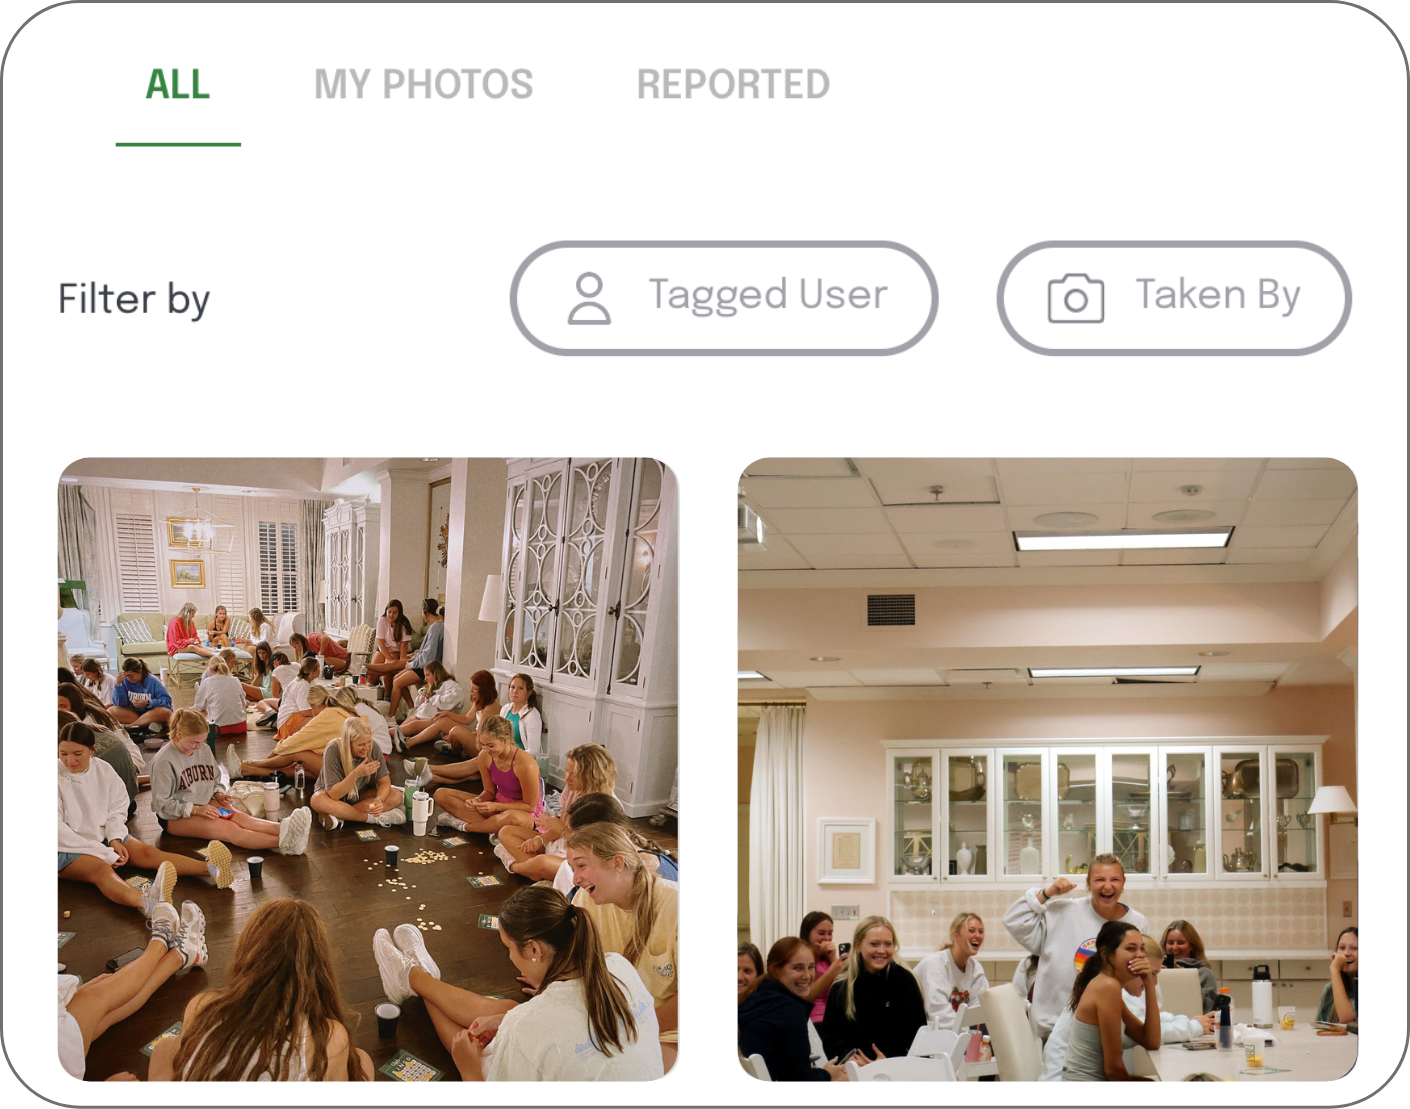Select the ALL tab
Viewport: 1410px width, 1109px height.
pos(178,85)
